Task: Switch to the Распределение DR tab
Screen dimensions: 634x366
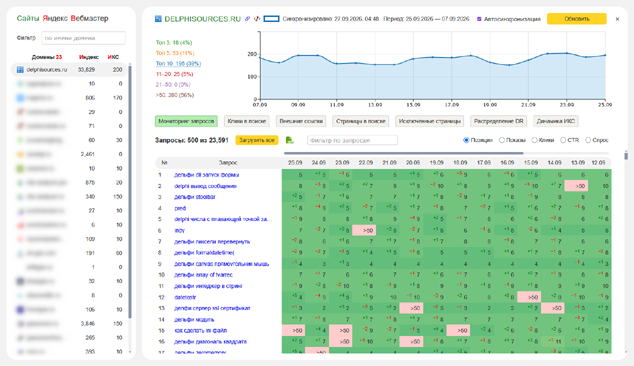Action: [499, 121]
